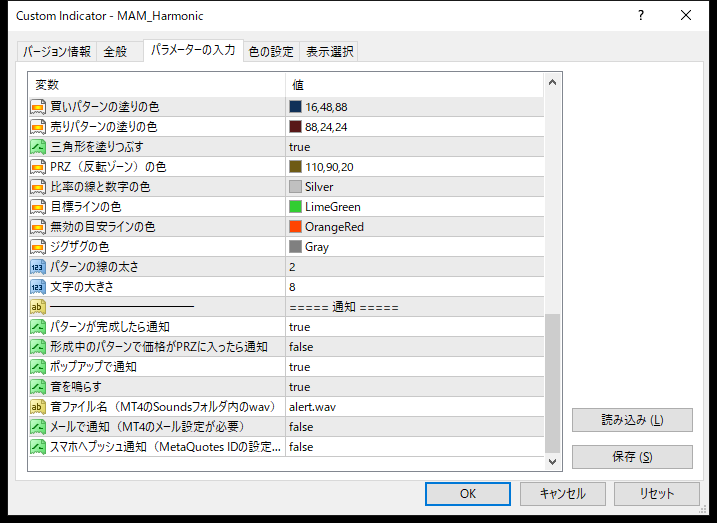Open the 16,48,88 color value dropdown
Screen dimensions: 717x523
click(415, 107)
